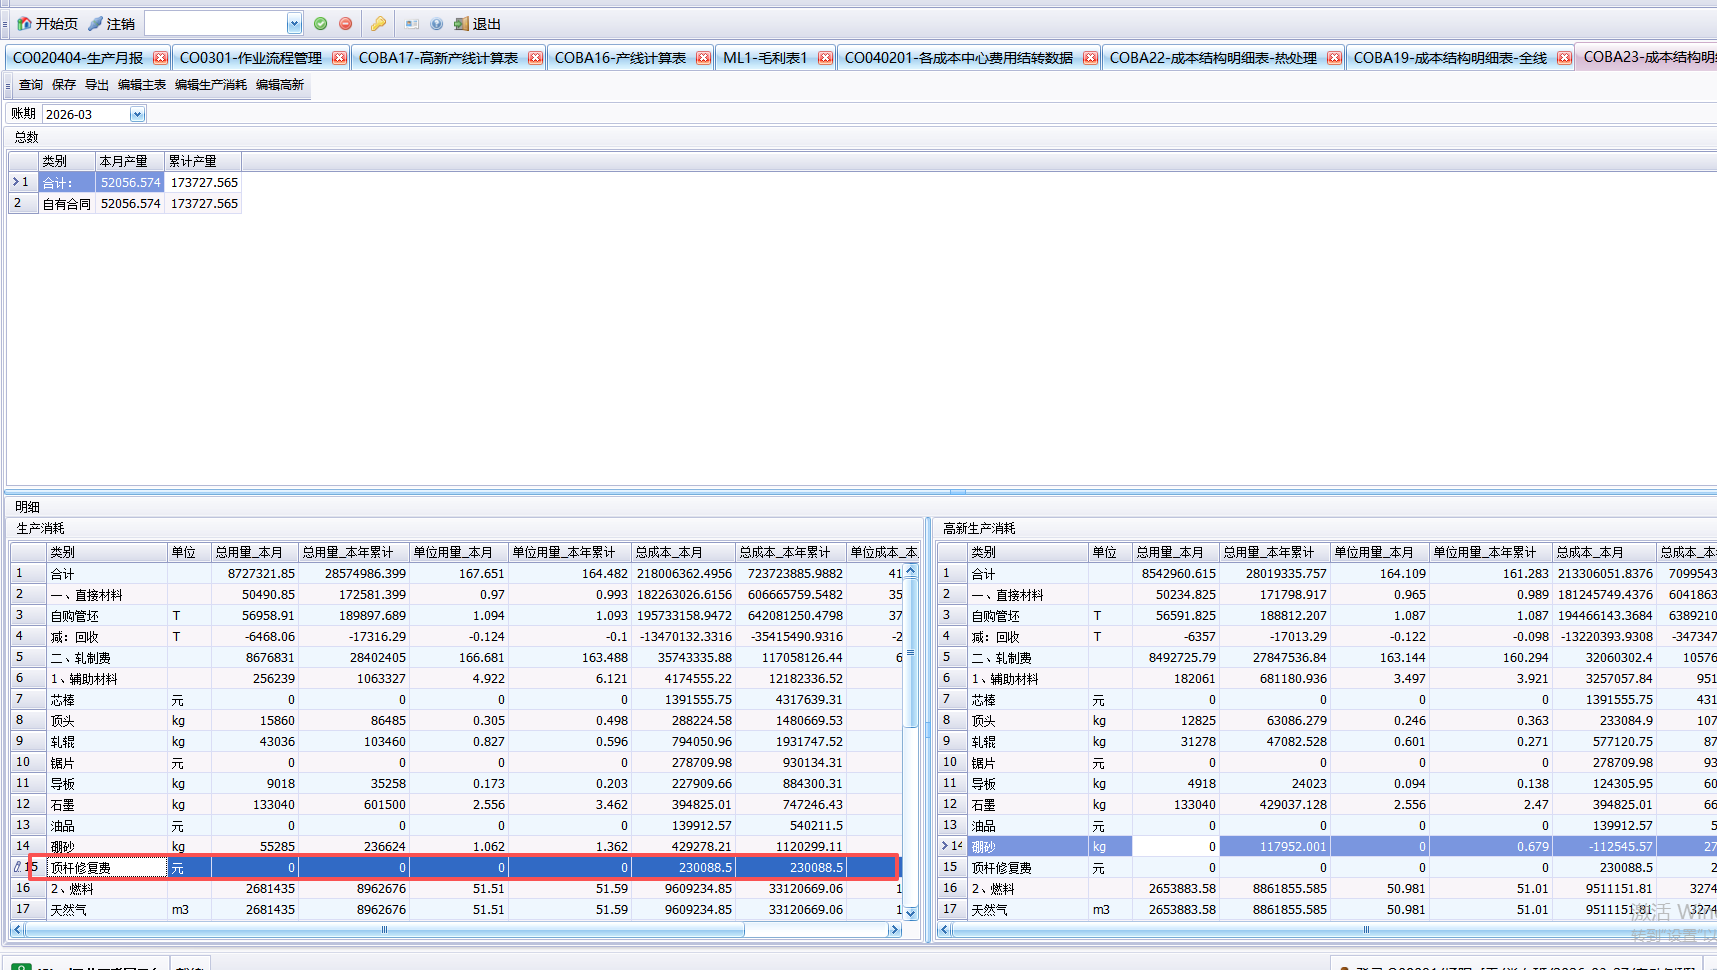Viewport: 1717px width, 970px height.
Task: Select the 顶杆修复费 cell in 生产消耗
Action: [x=107, y=868]
